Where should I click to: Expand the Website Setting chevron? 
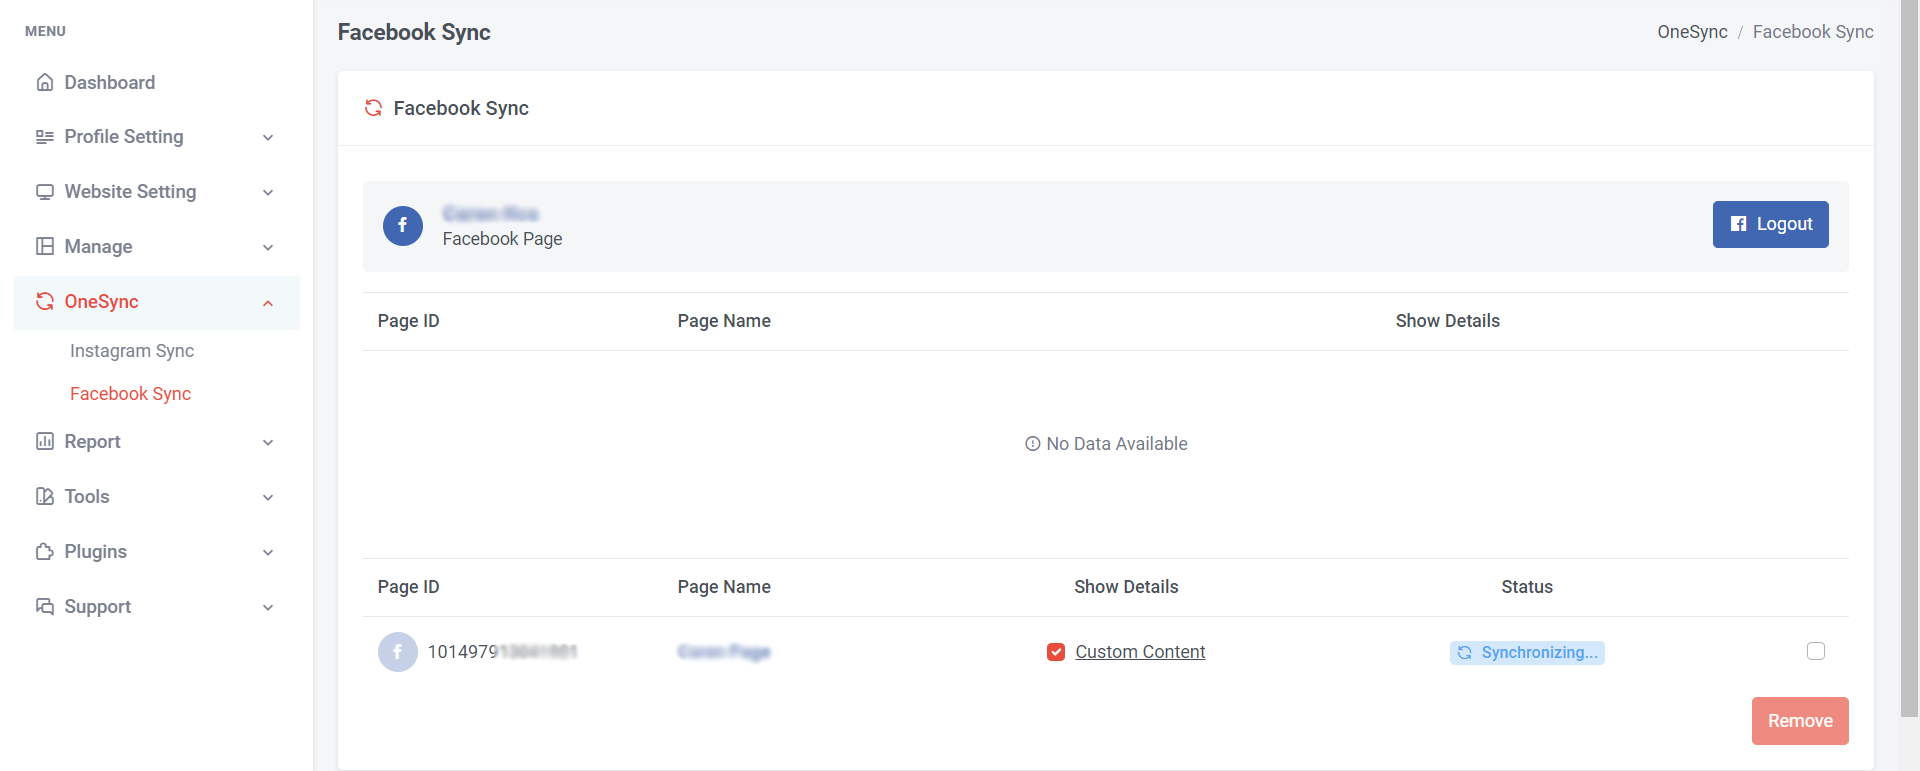pos(268,193)
